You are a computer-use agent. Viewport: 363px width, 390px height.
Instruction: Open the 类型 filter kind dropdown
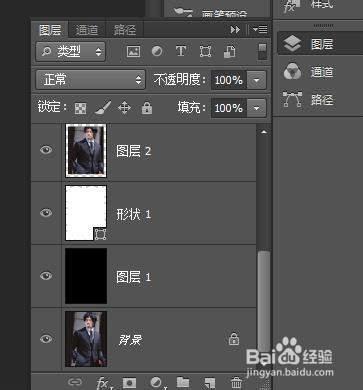point(71,51)
